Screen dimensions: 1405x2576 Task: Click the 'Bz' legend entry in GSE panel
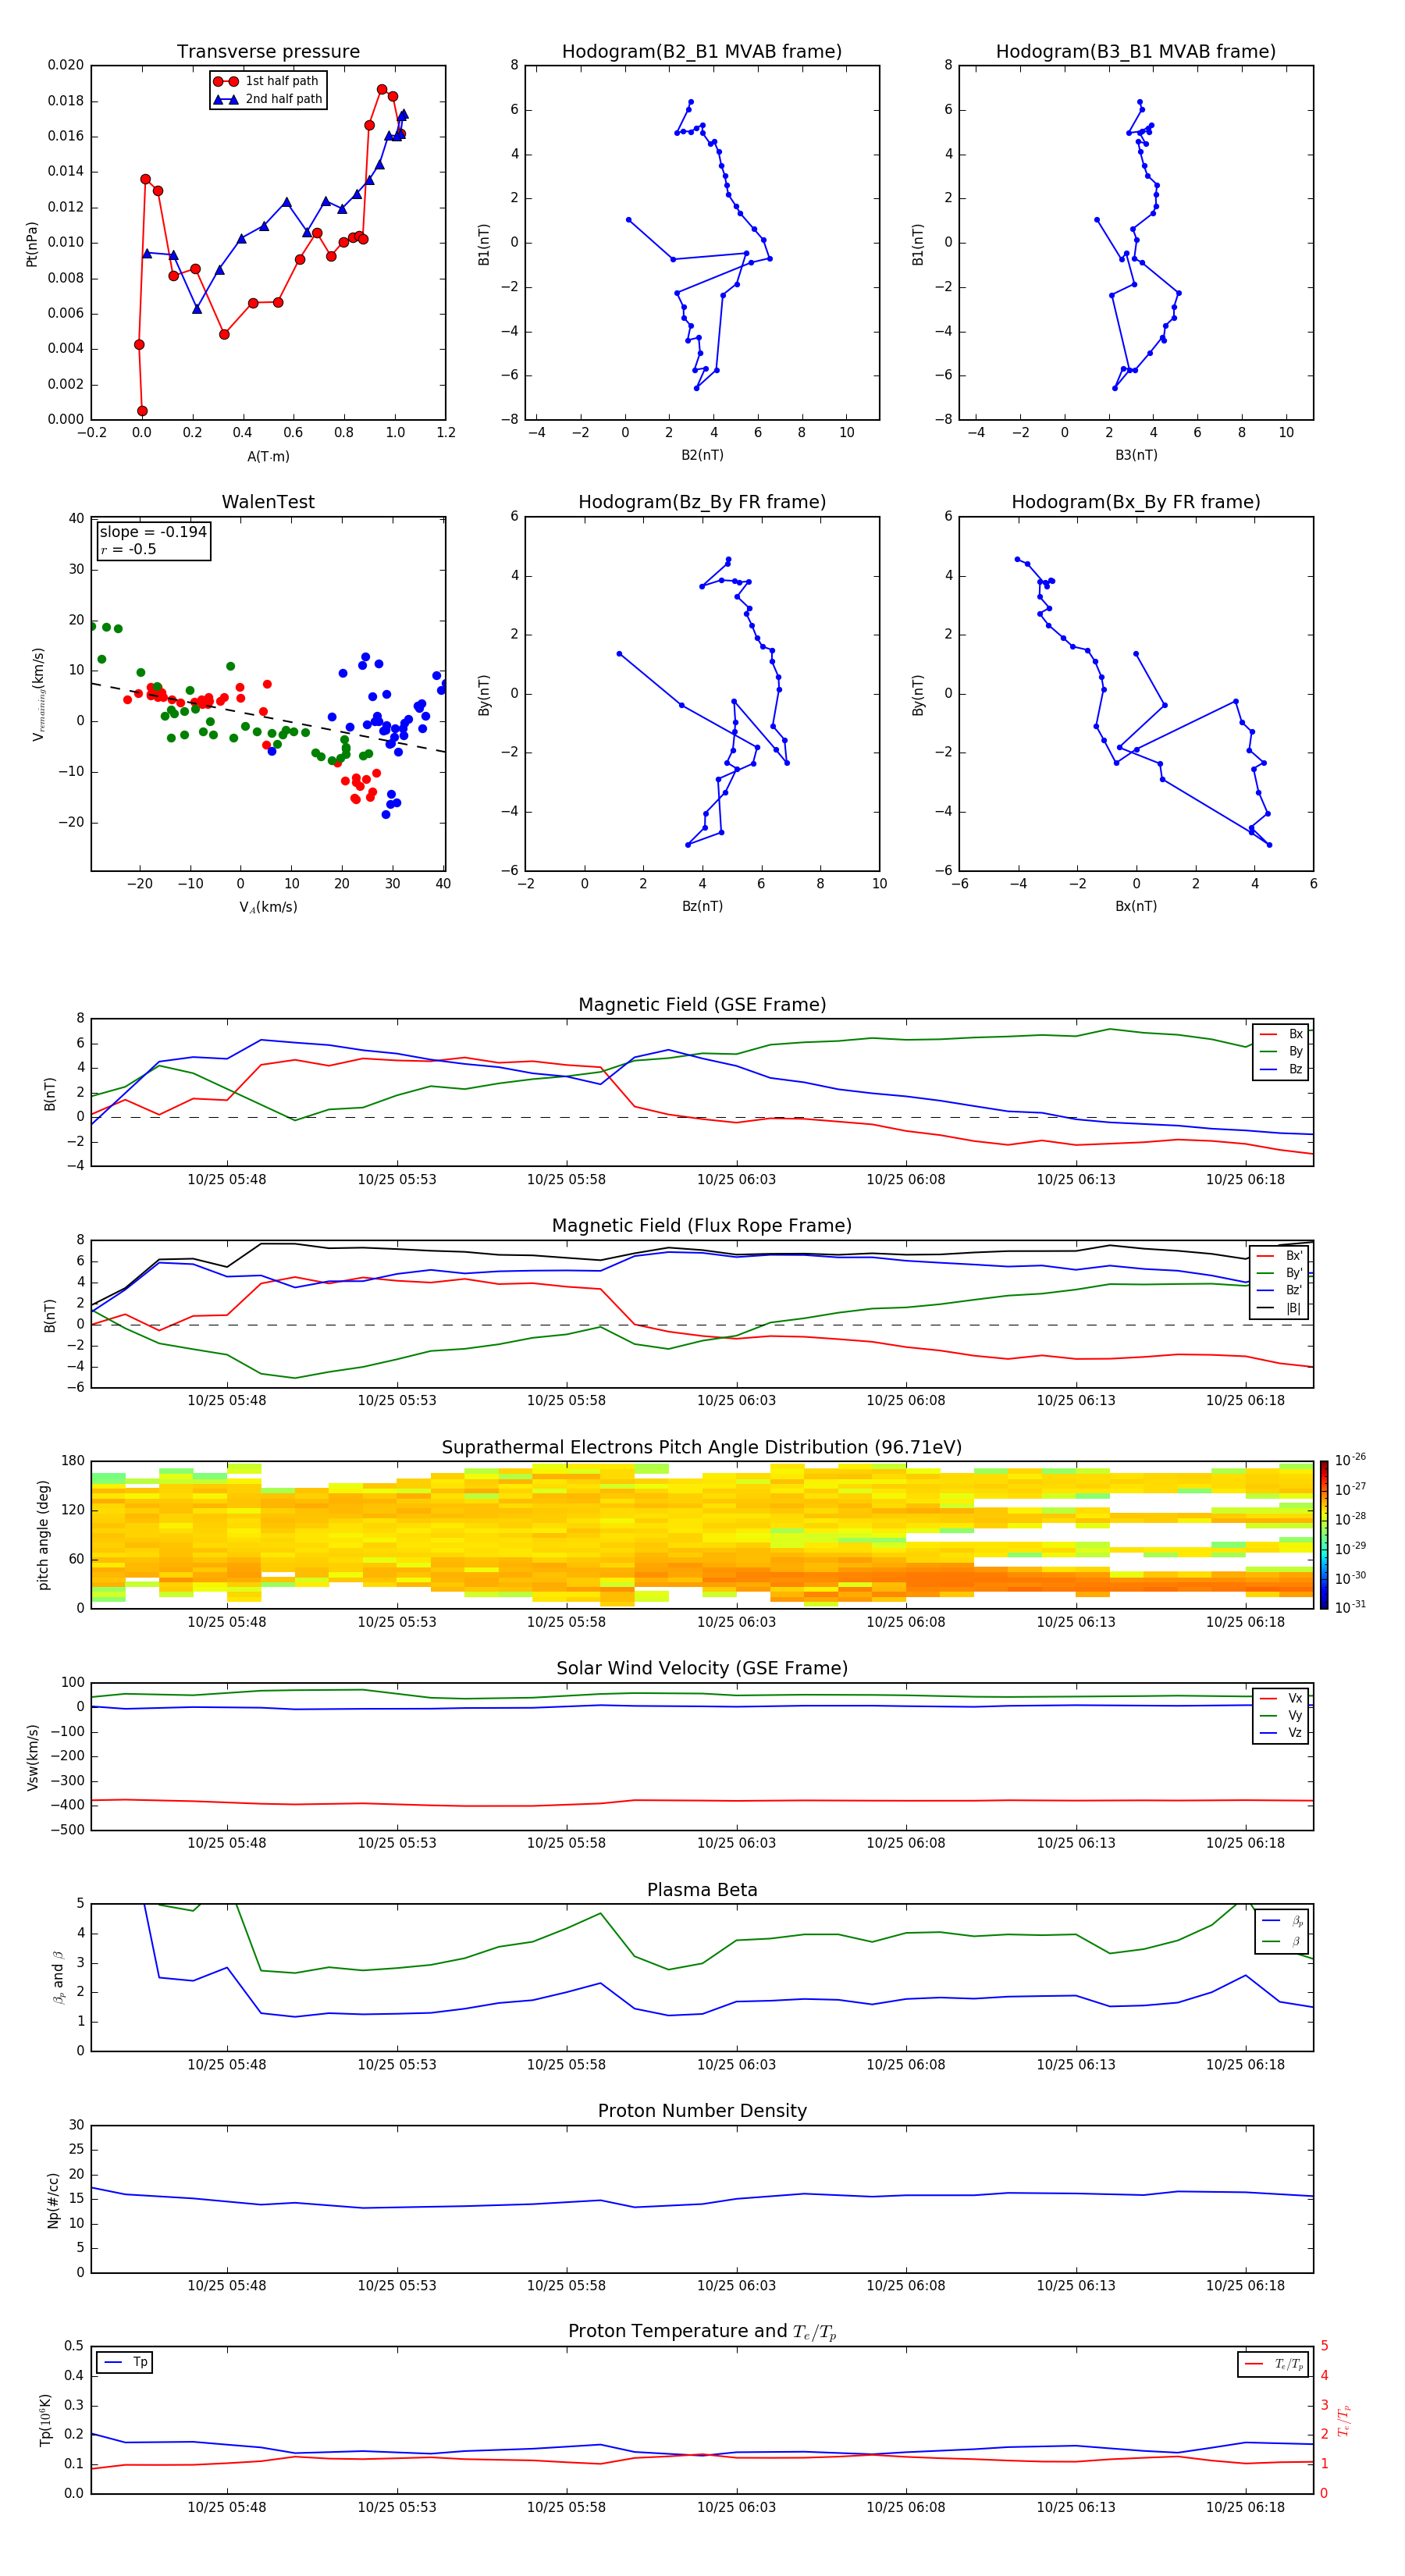1282,1069
